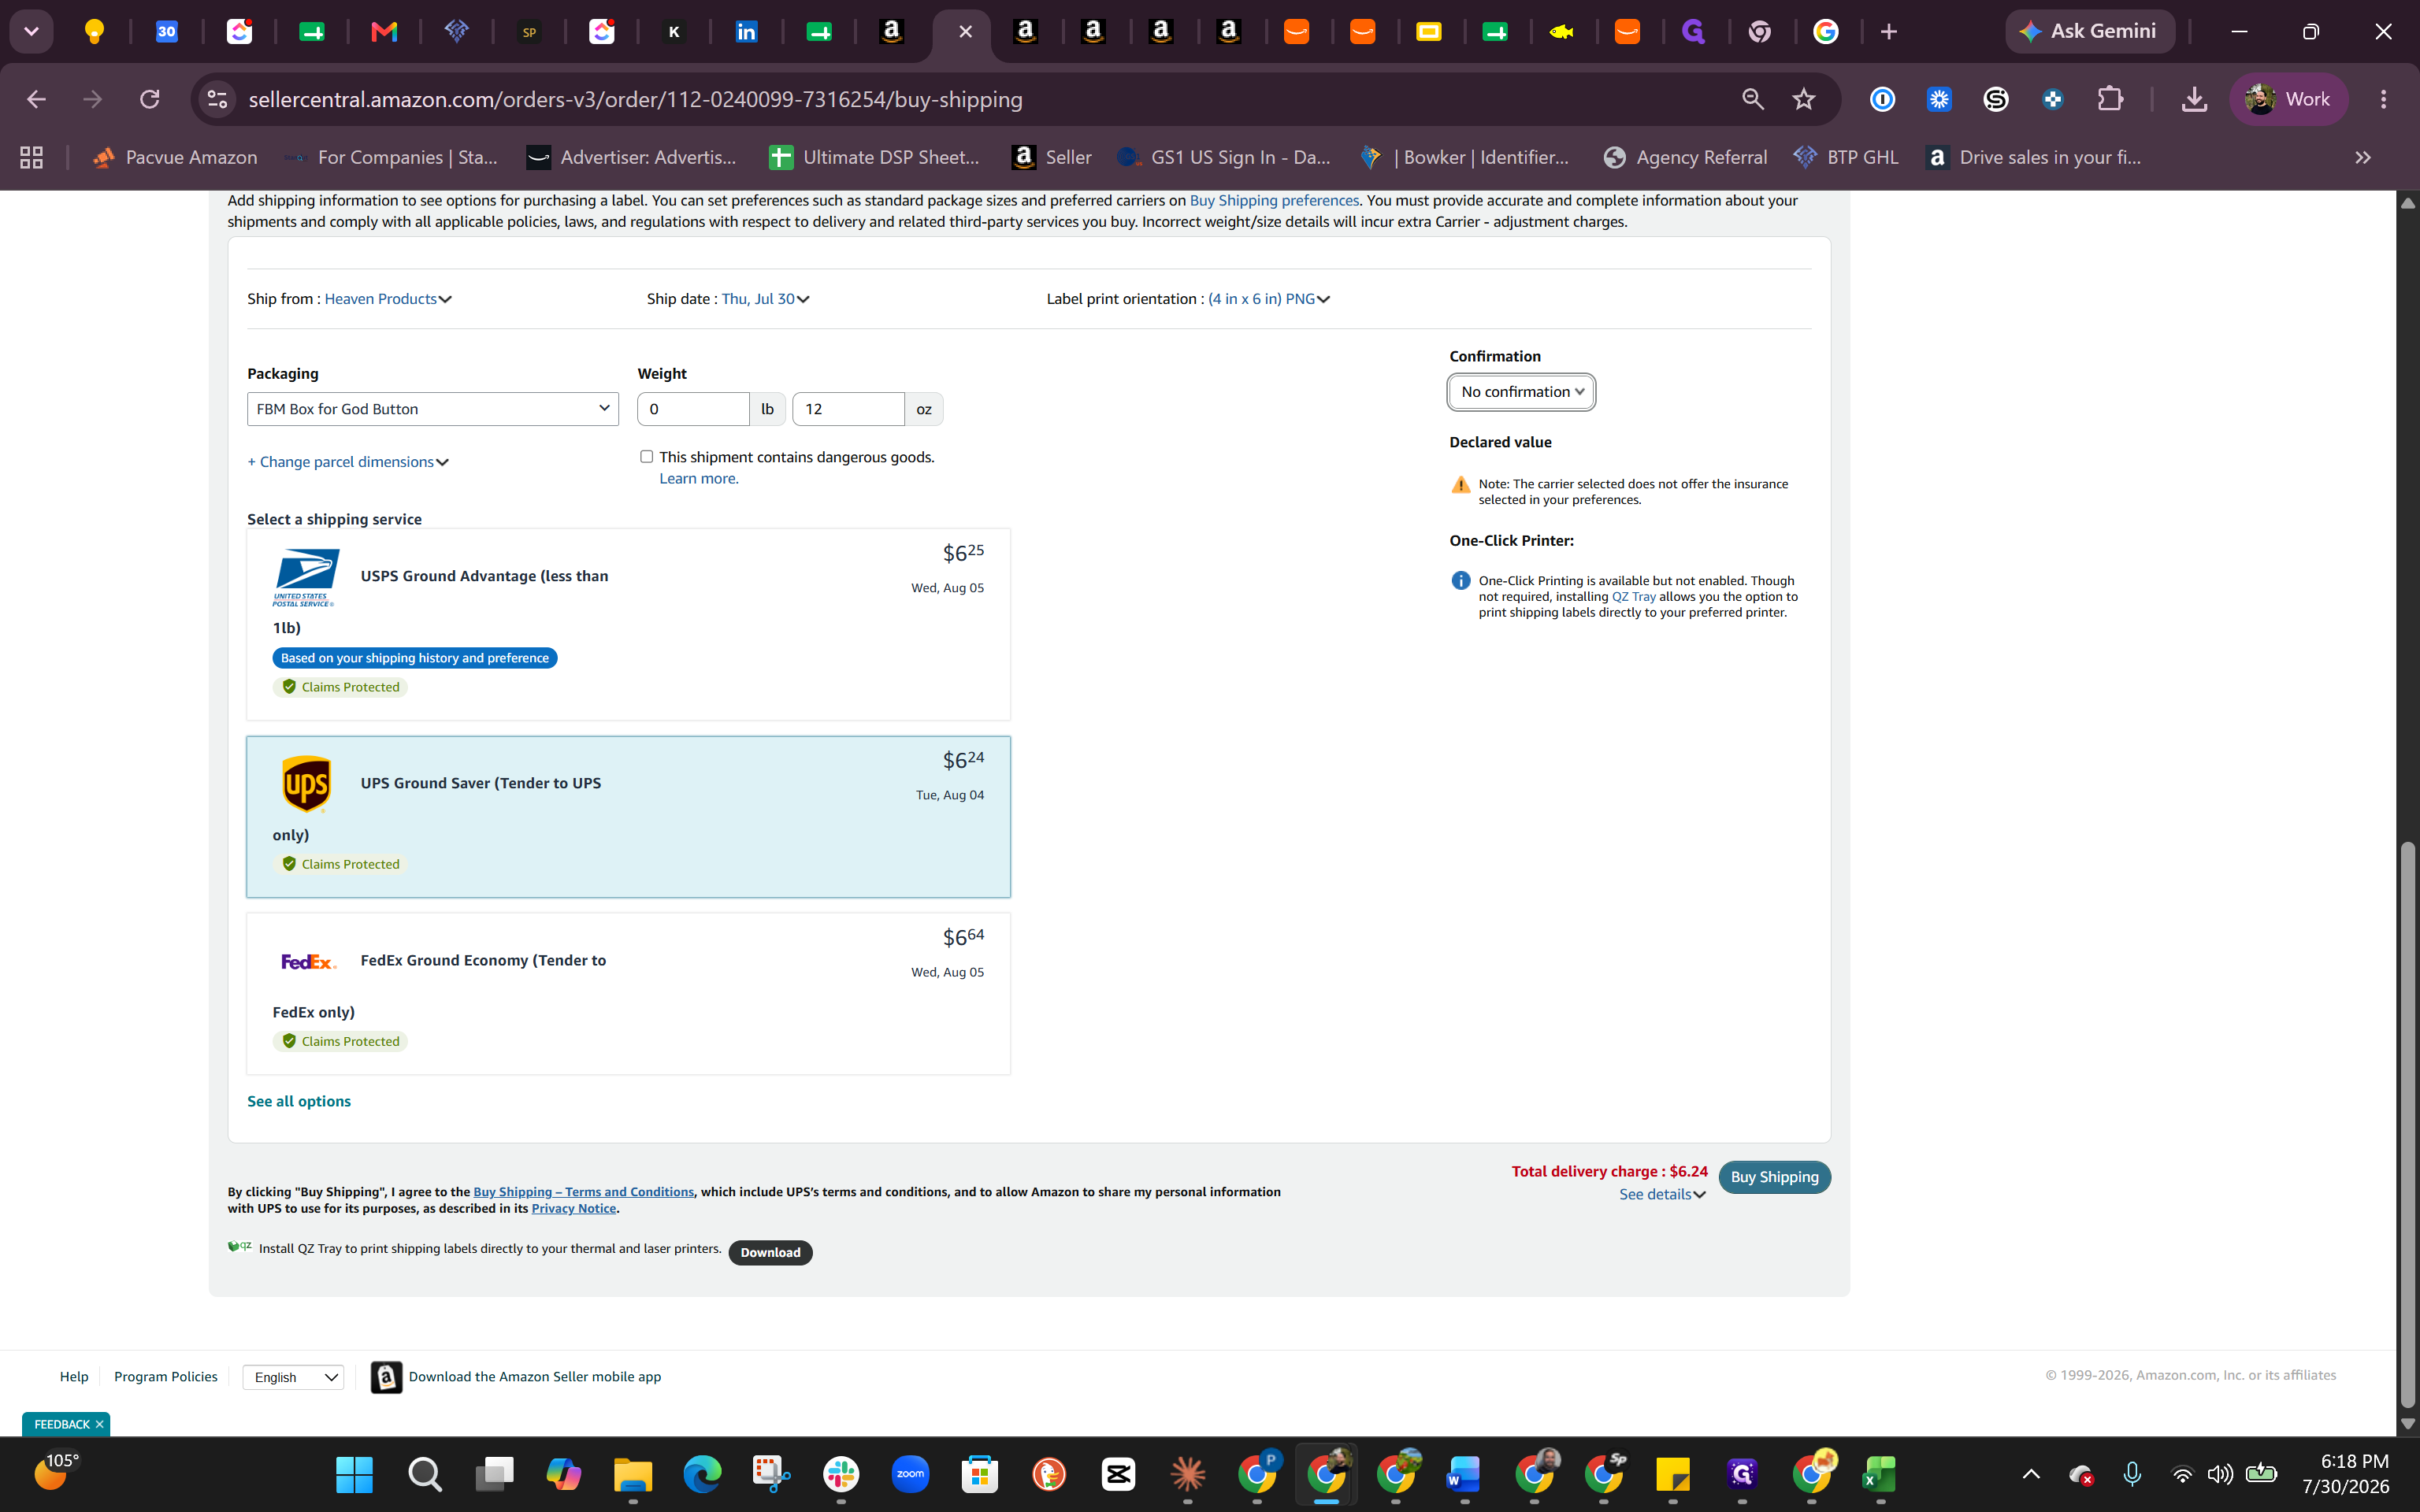Open the bookmarks apps grid icon
Image resolution: width=2420 pixels, height=1512 pixels.
coord(32,157)
